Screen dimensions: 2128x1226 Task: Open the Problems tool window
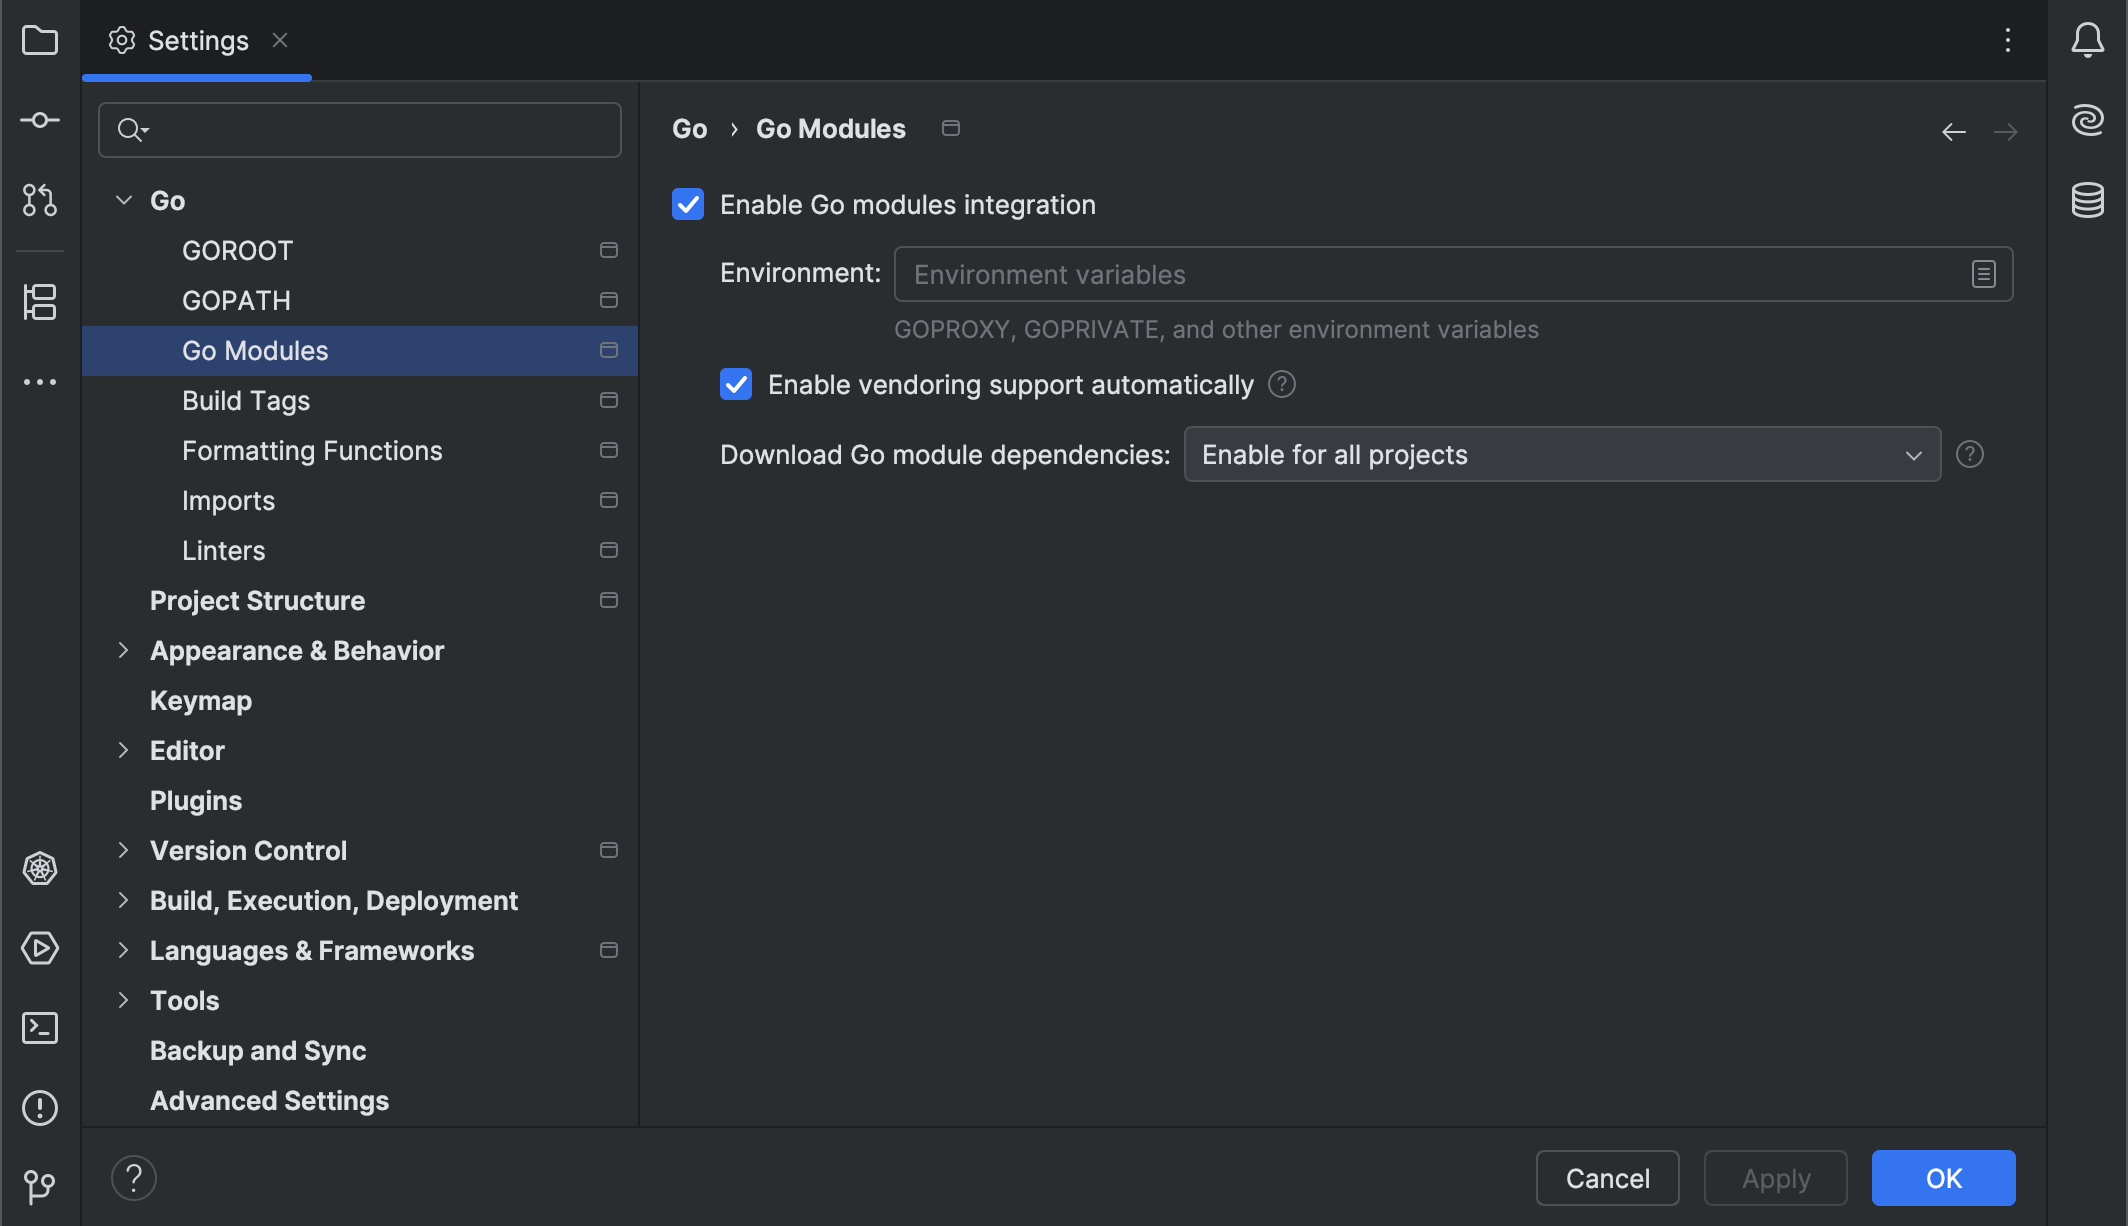[40, 1108]
